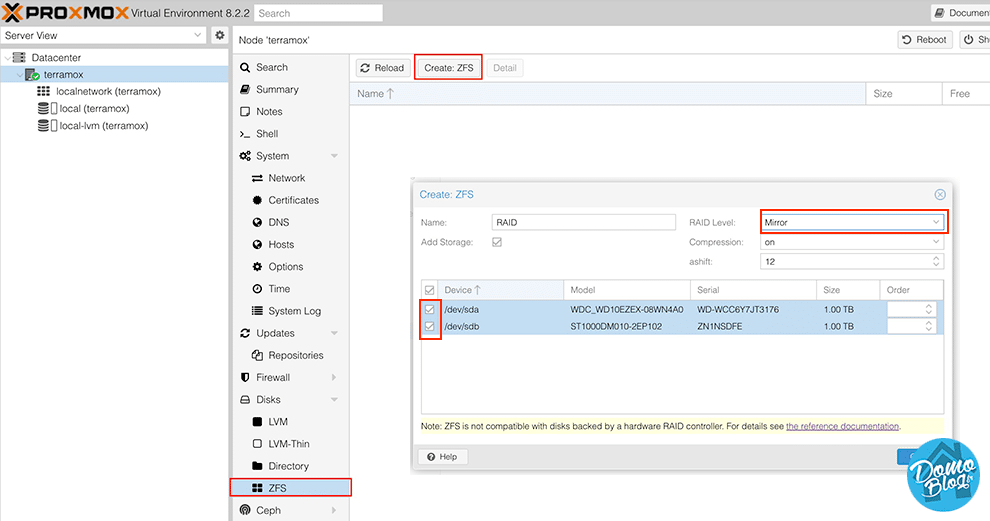Screen dimensions: 990x521
Task: Click the Shell terminal icon
Action: tap(245, 134)
